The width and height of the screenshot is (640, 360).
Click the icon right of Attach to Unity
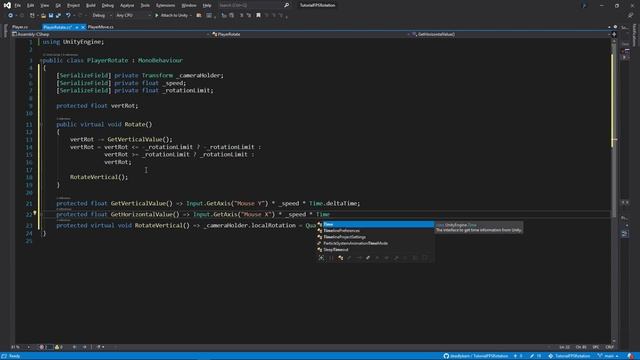pyautogui.click(x=199, y=16)
